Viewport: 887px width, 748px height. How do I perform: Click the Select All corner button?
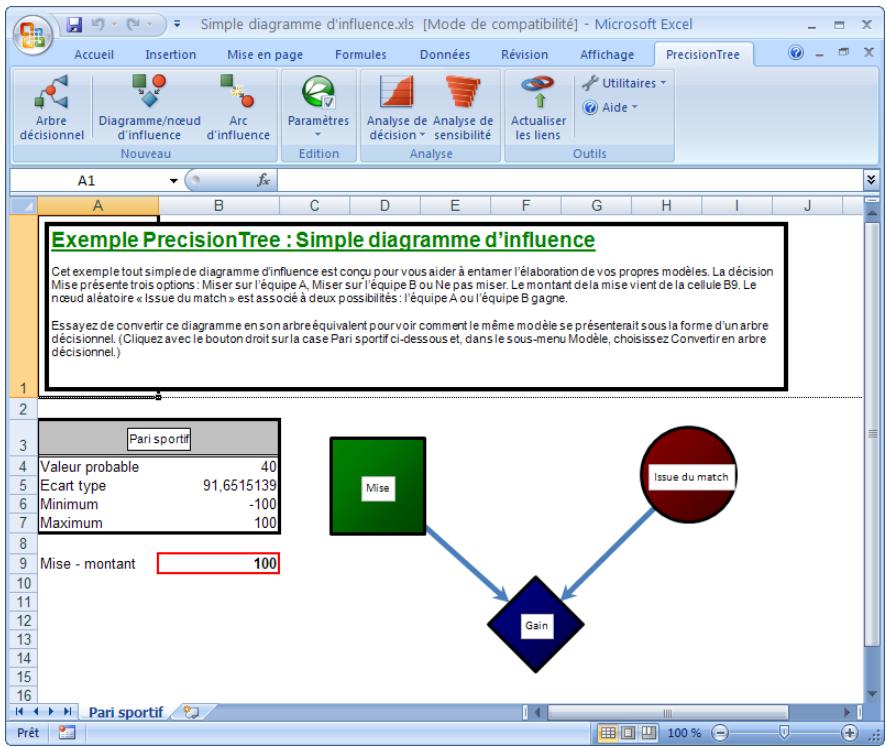point(23,205)
